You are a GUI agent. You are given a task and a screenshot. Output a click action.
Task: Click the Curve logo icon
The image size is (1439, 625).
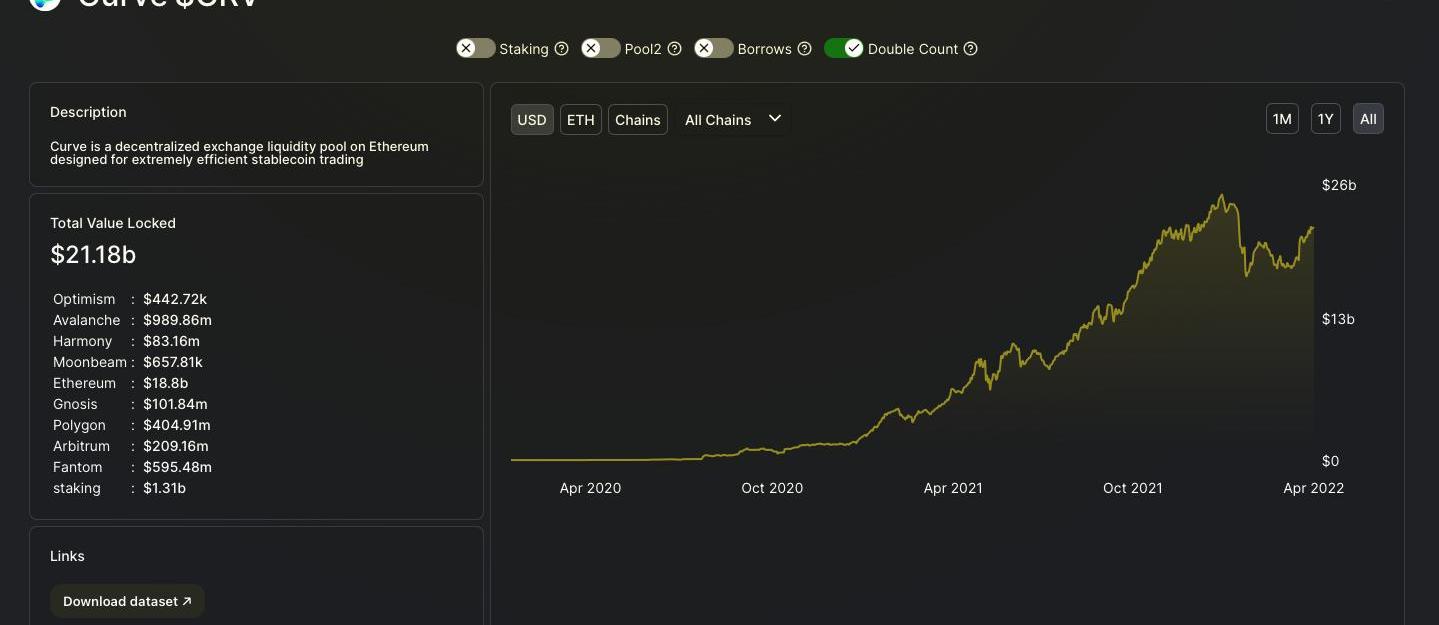pos(45,3)
